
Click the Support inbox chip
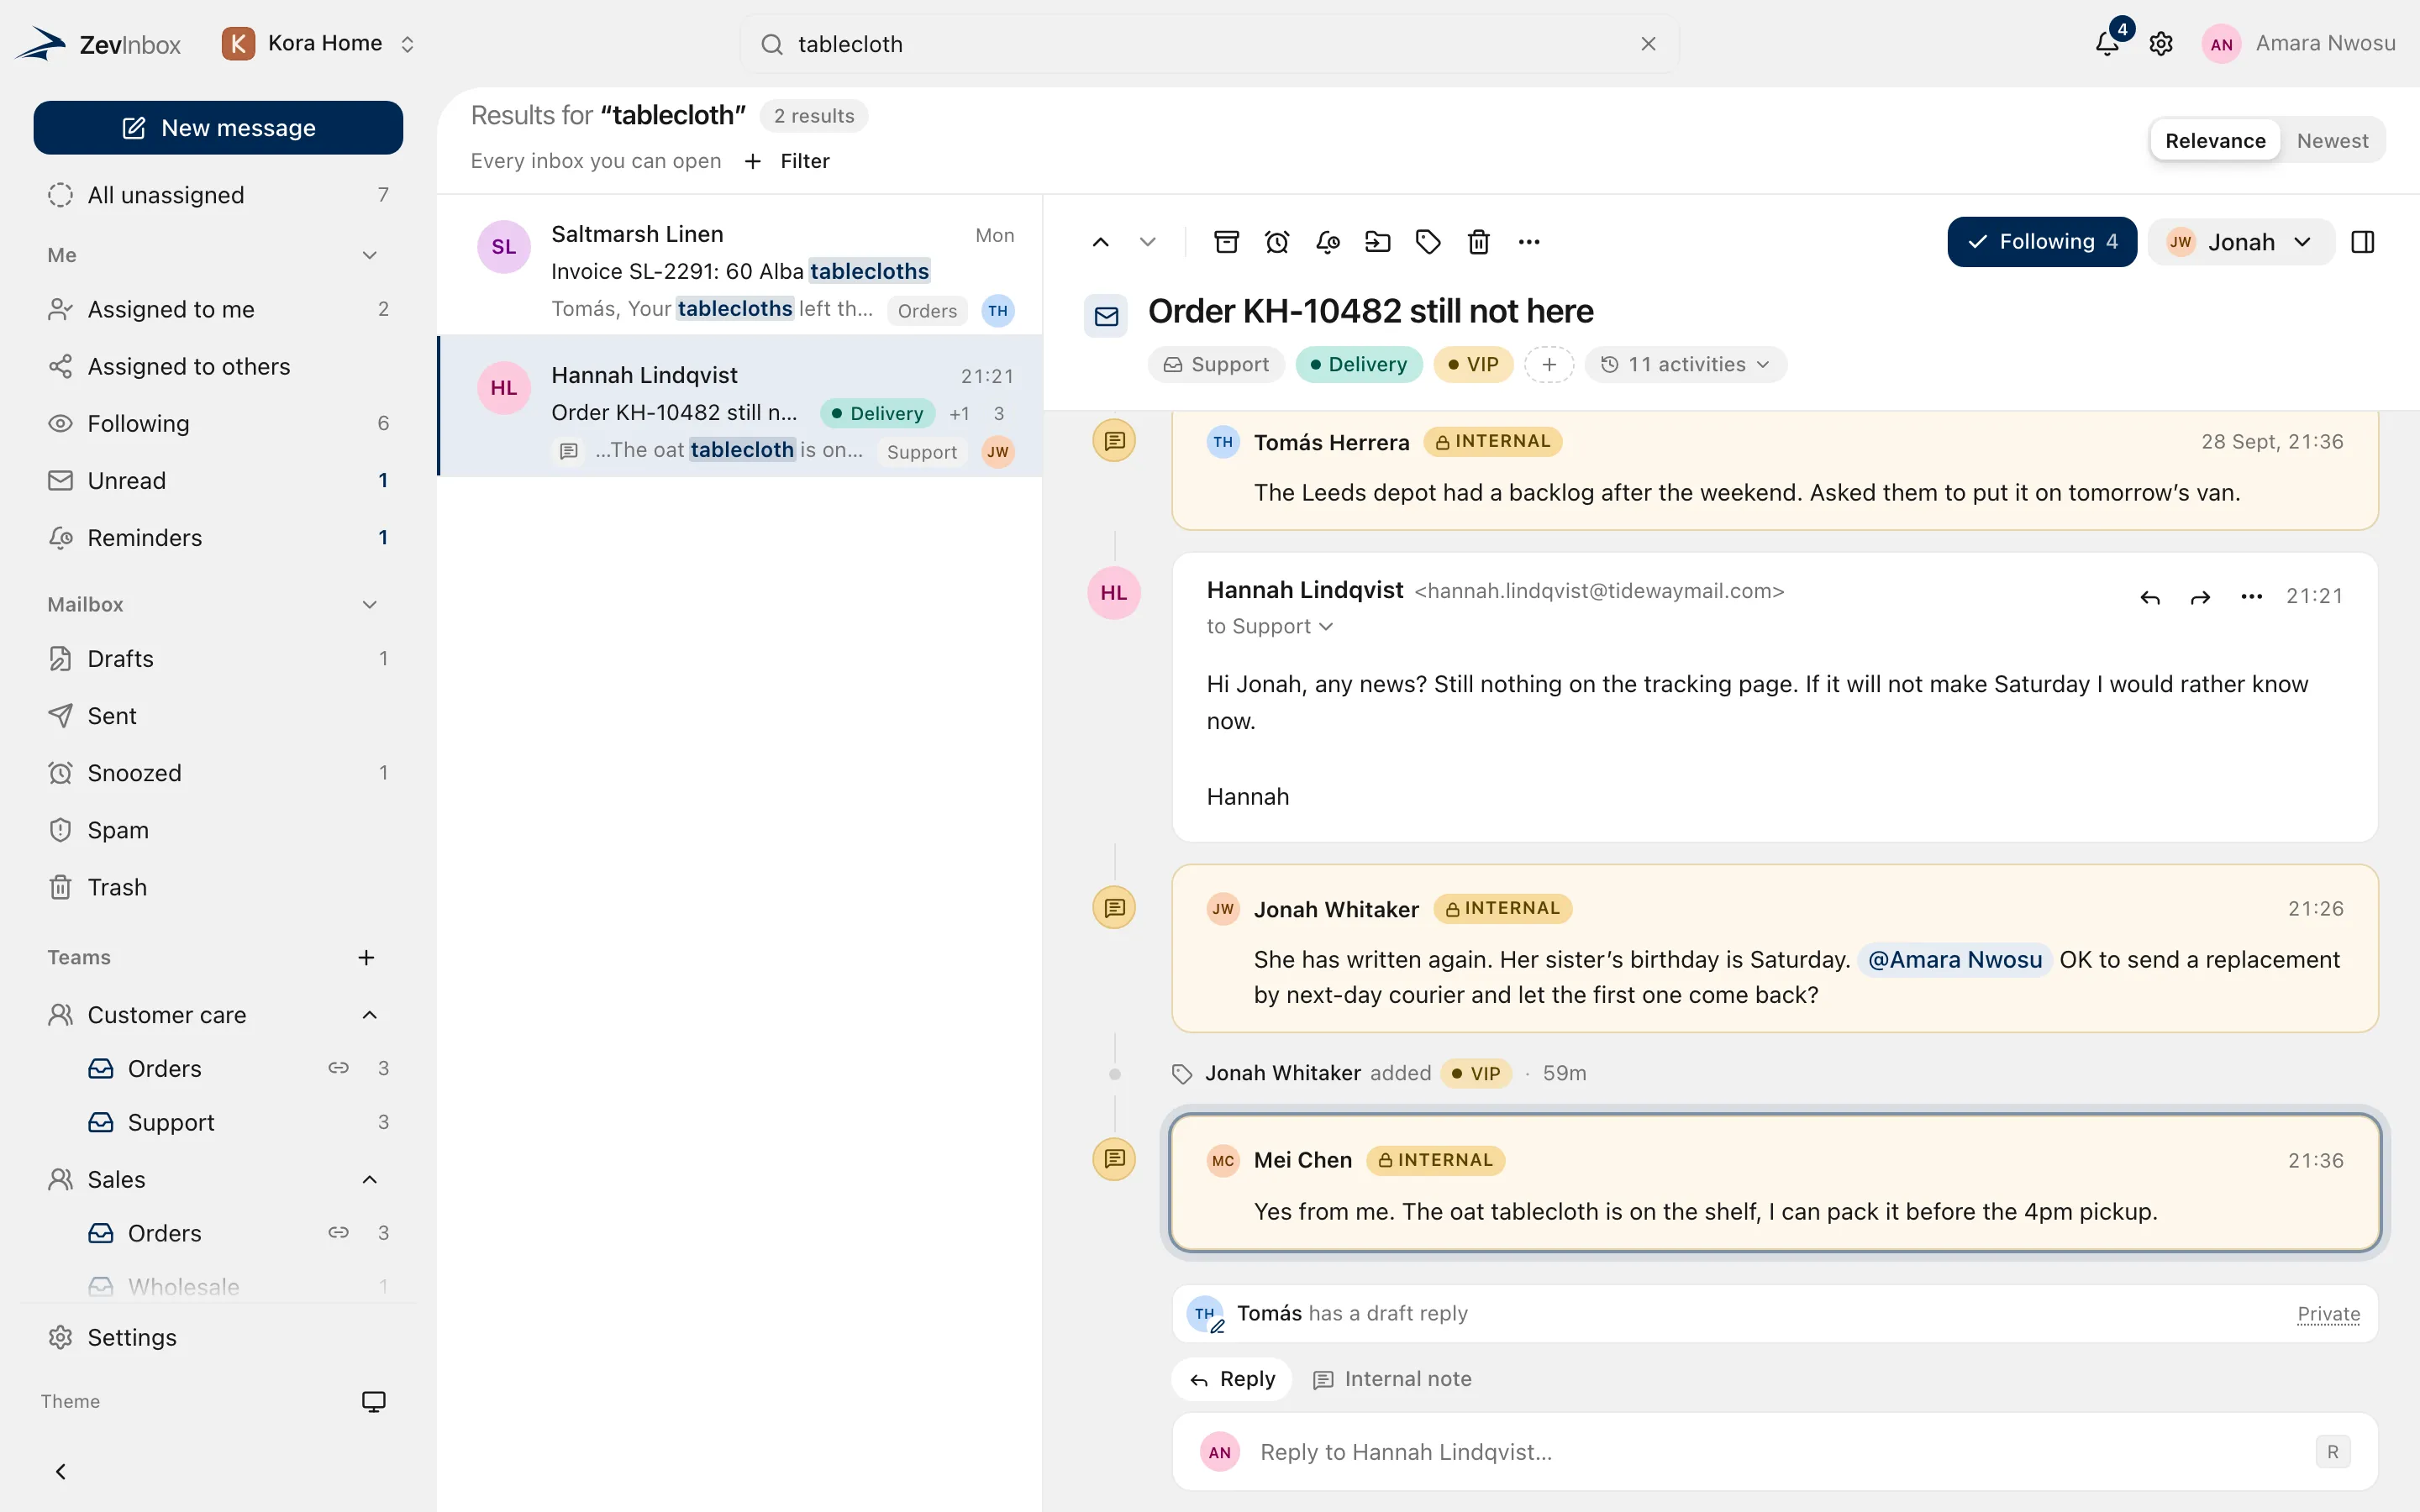[x=1216, y=364]
